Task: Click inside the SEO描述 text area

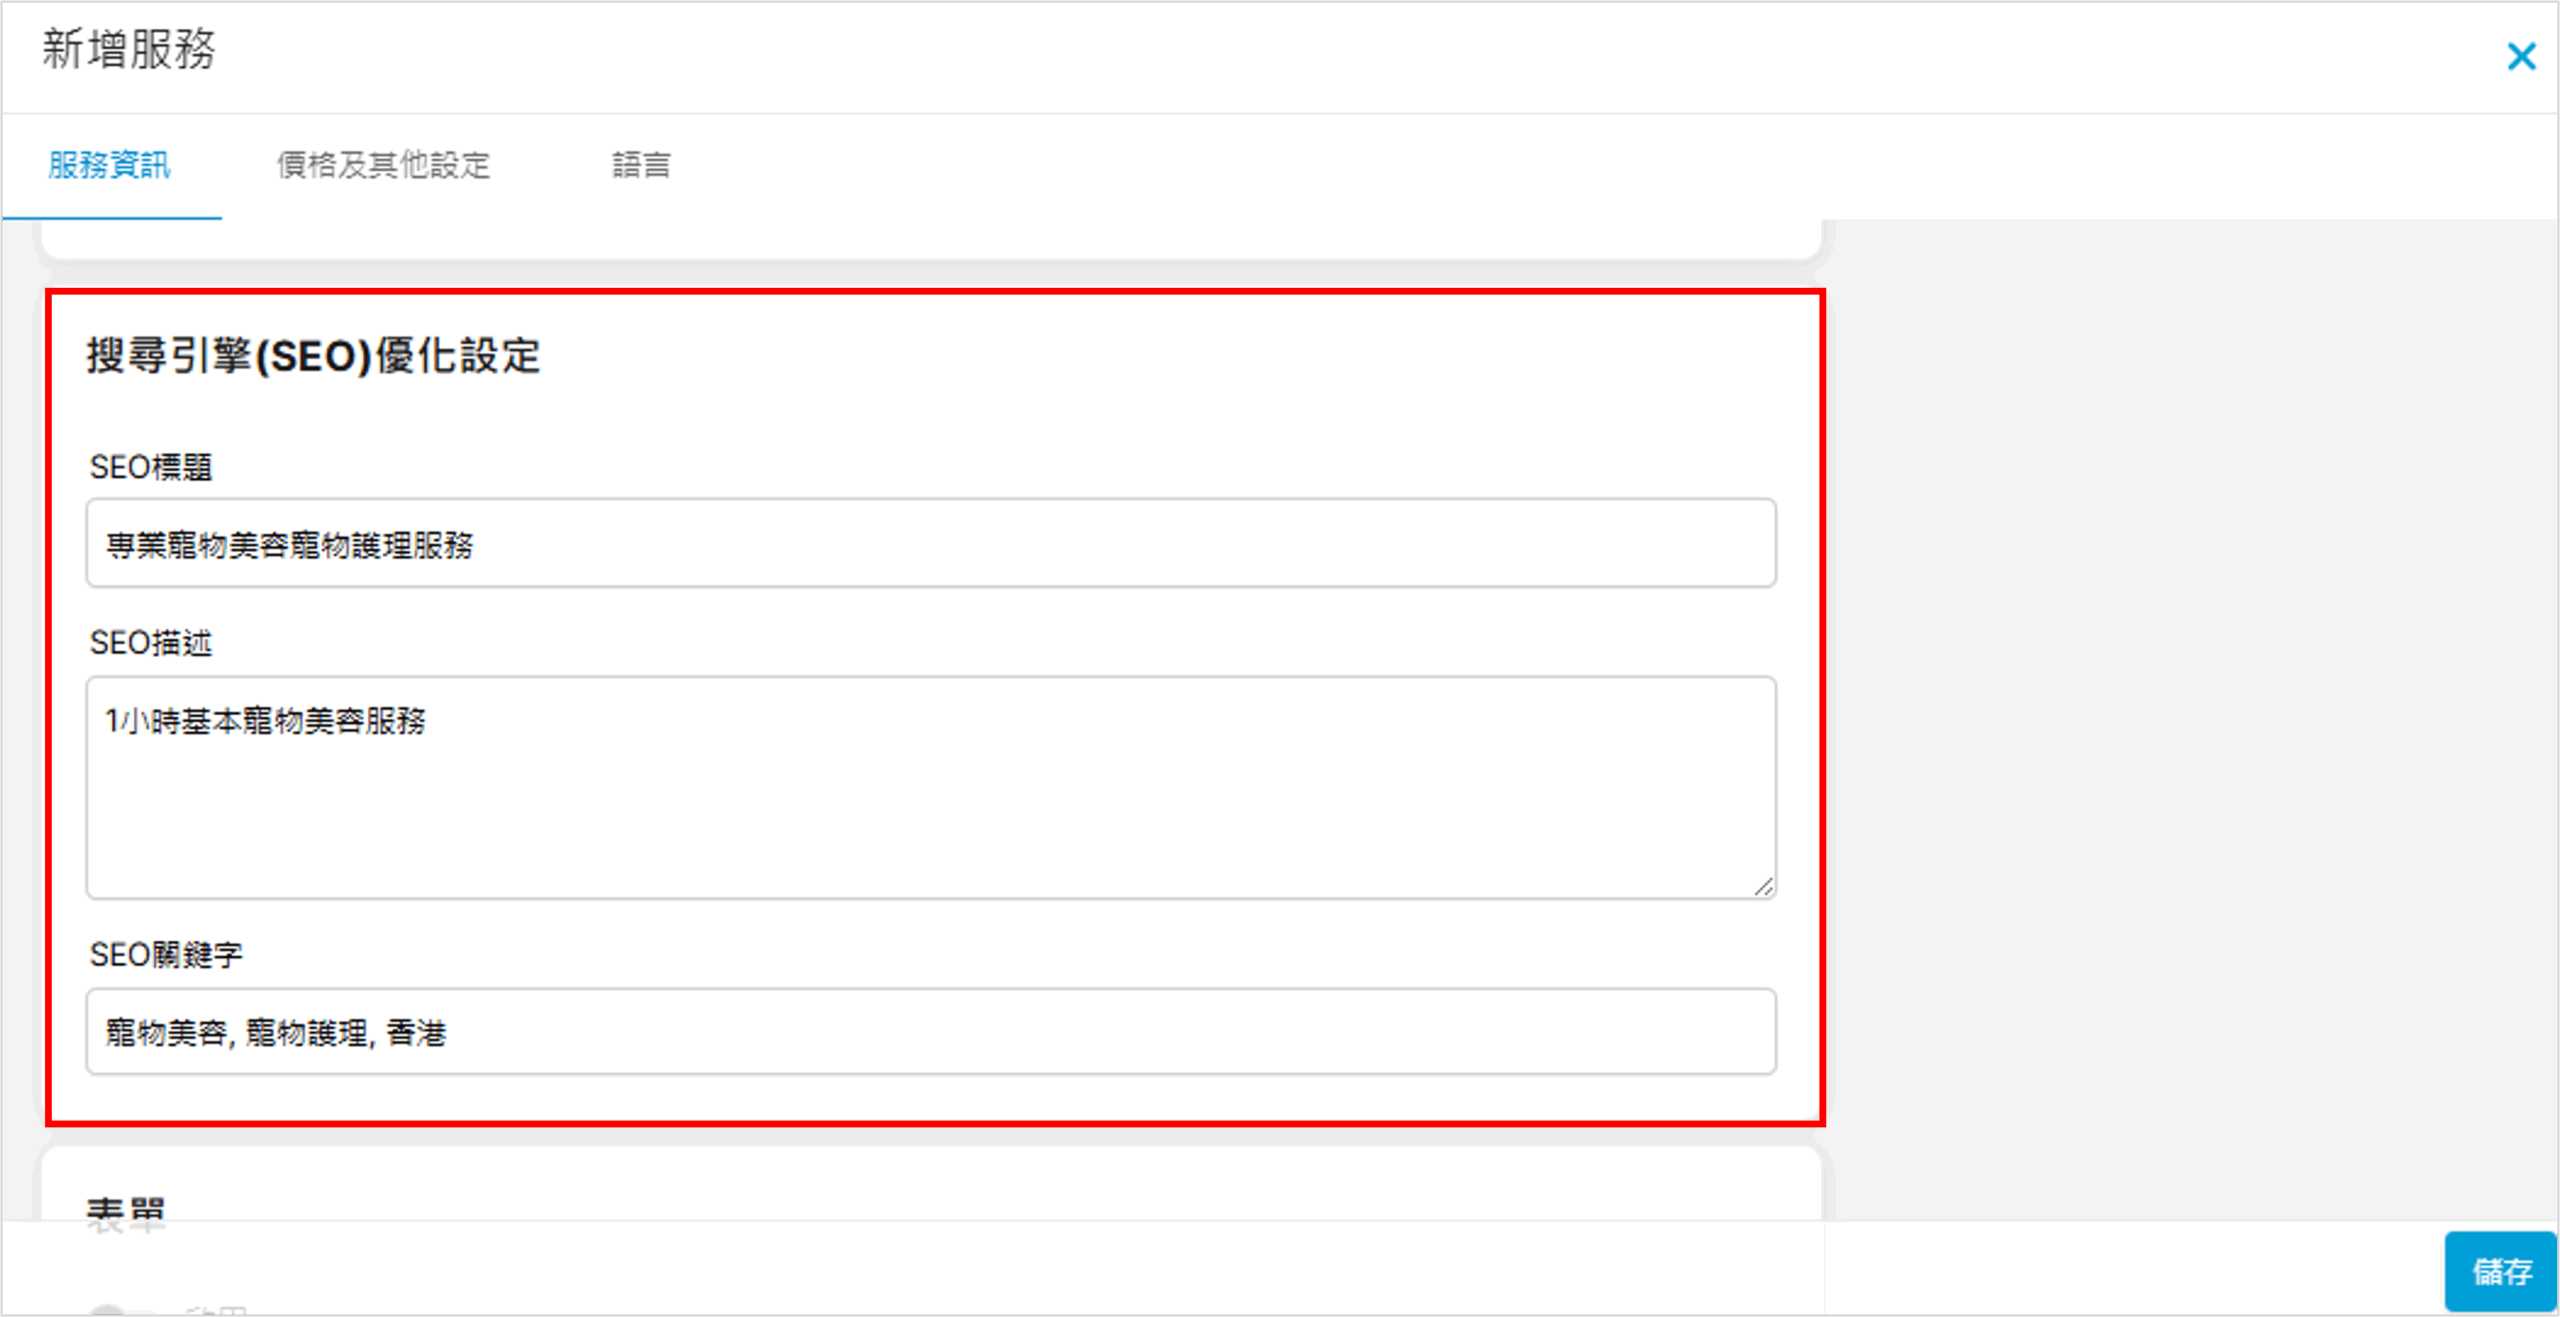Action: (930, 800)
